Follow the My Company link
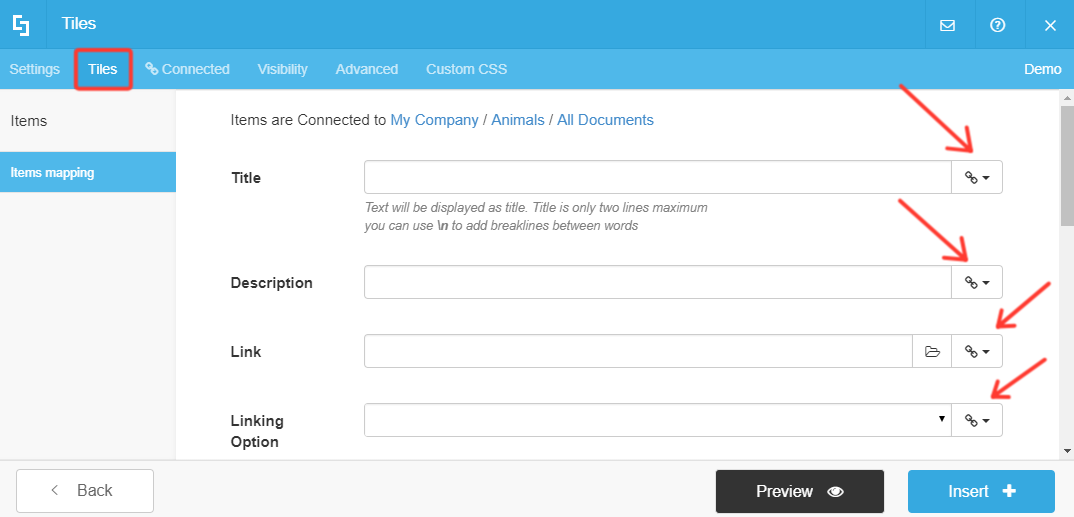The width and height of the screenshot is (1074, 517). tap(434, 120)
